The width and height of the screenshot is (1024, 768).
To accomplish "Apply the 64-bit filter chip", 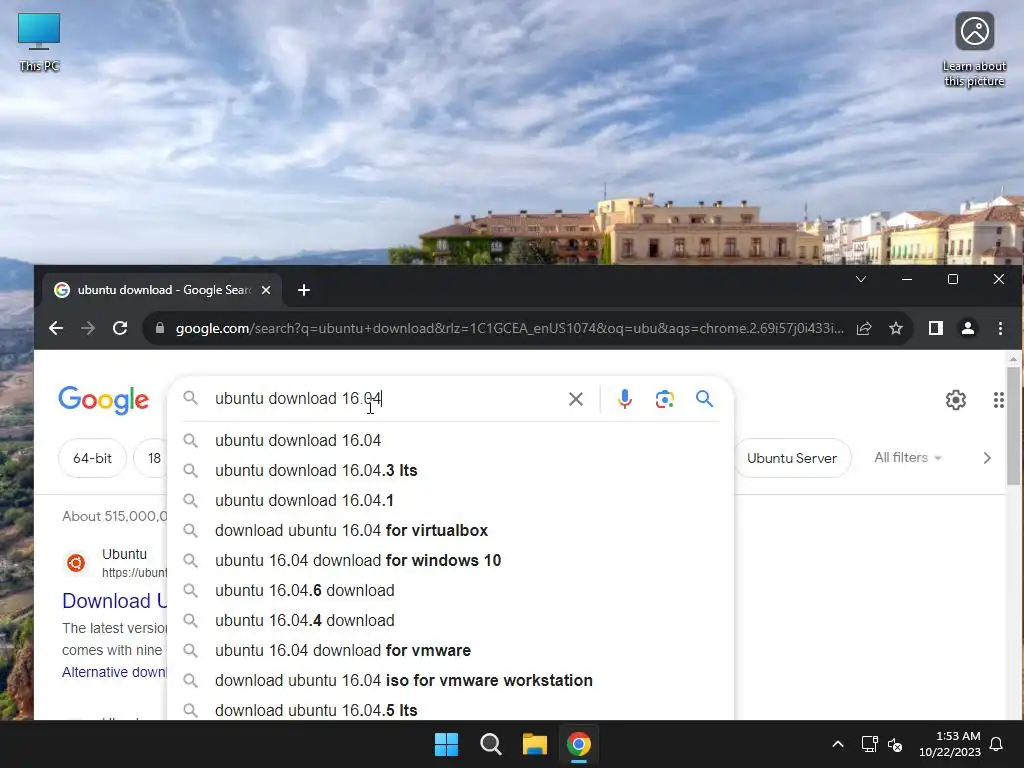I will point(92,458).
